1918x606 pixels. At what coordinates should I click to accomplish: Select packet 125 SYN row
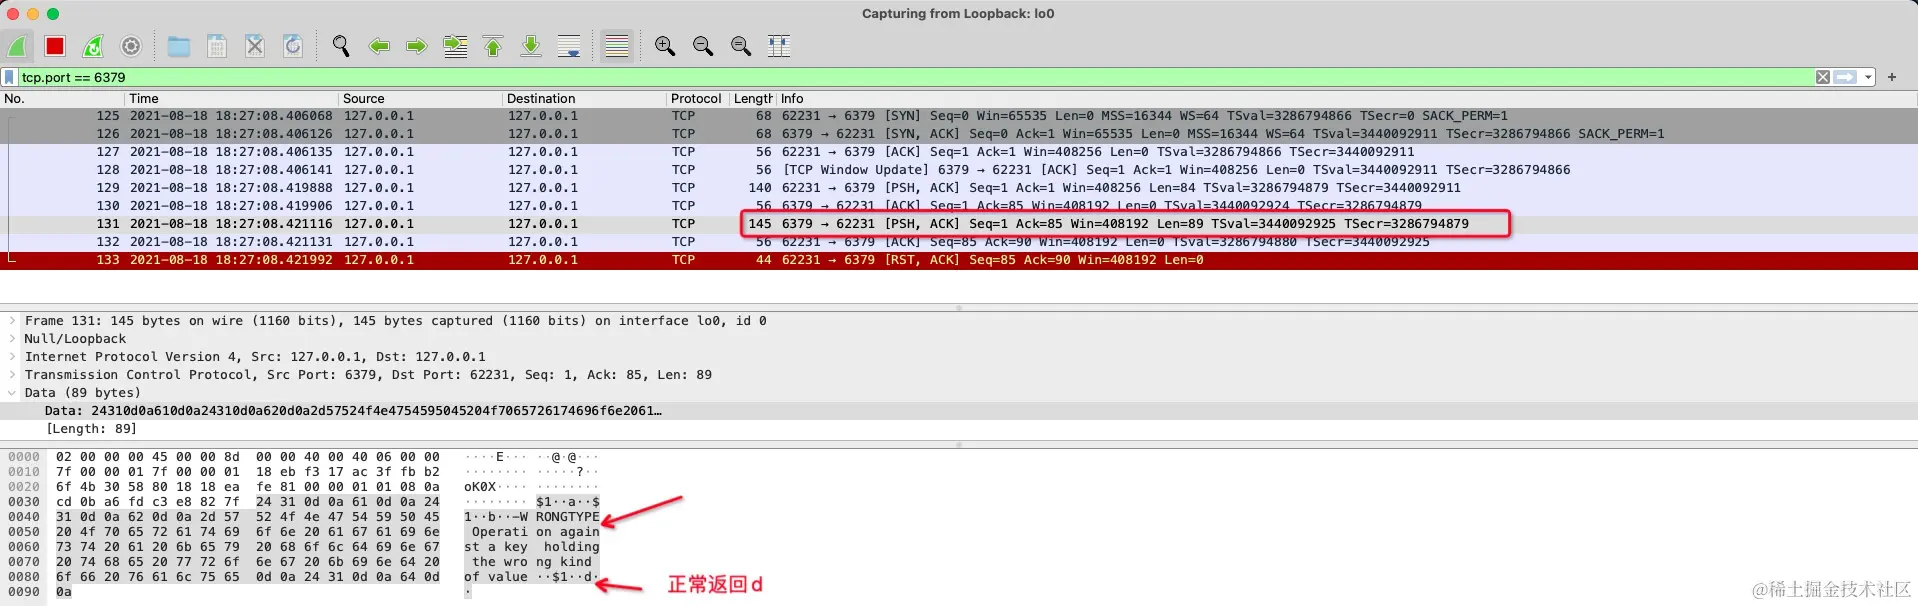(x=959, y=116)
